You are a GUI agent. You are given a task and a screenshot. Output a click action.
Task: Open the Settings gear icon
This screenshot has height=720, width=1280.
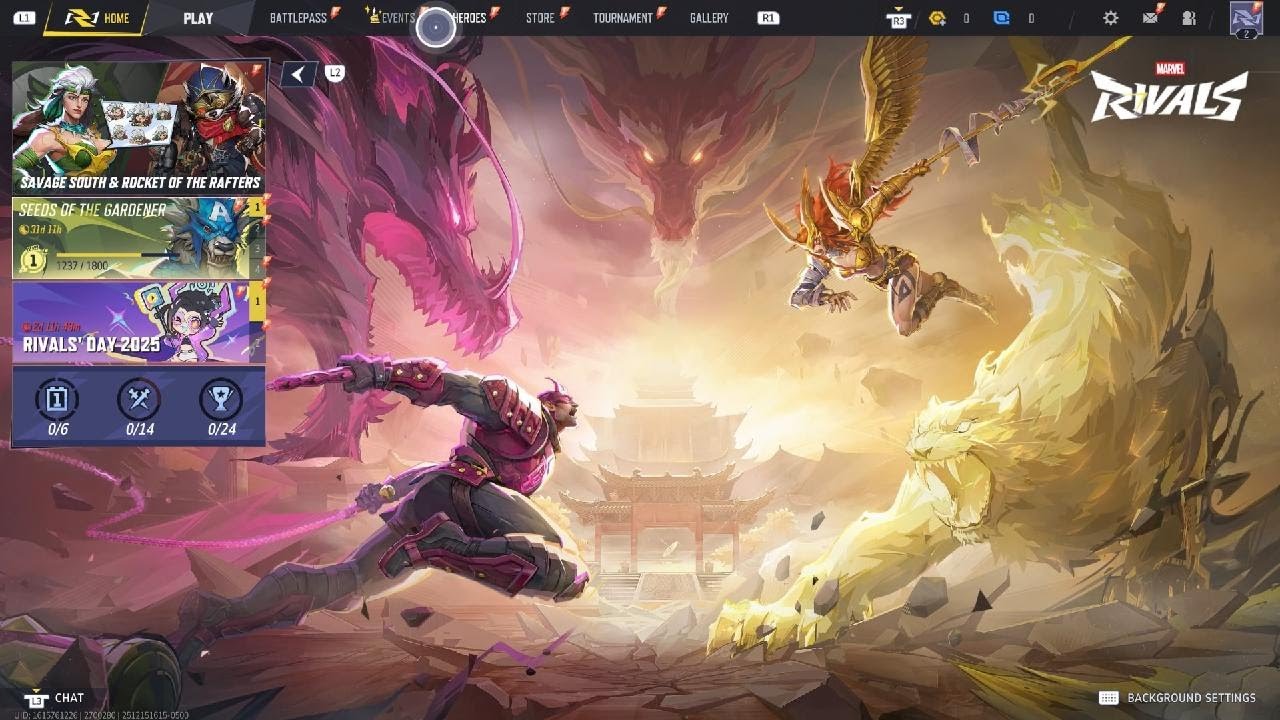coord(1110,18)
